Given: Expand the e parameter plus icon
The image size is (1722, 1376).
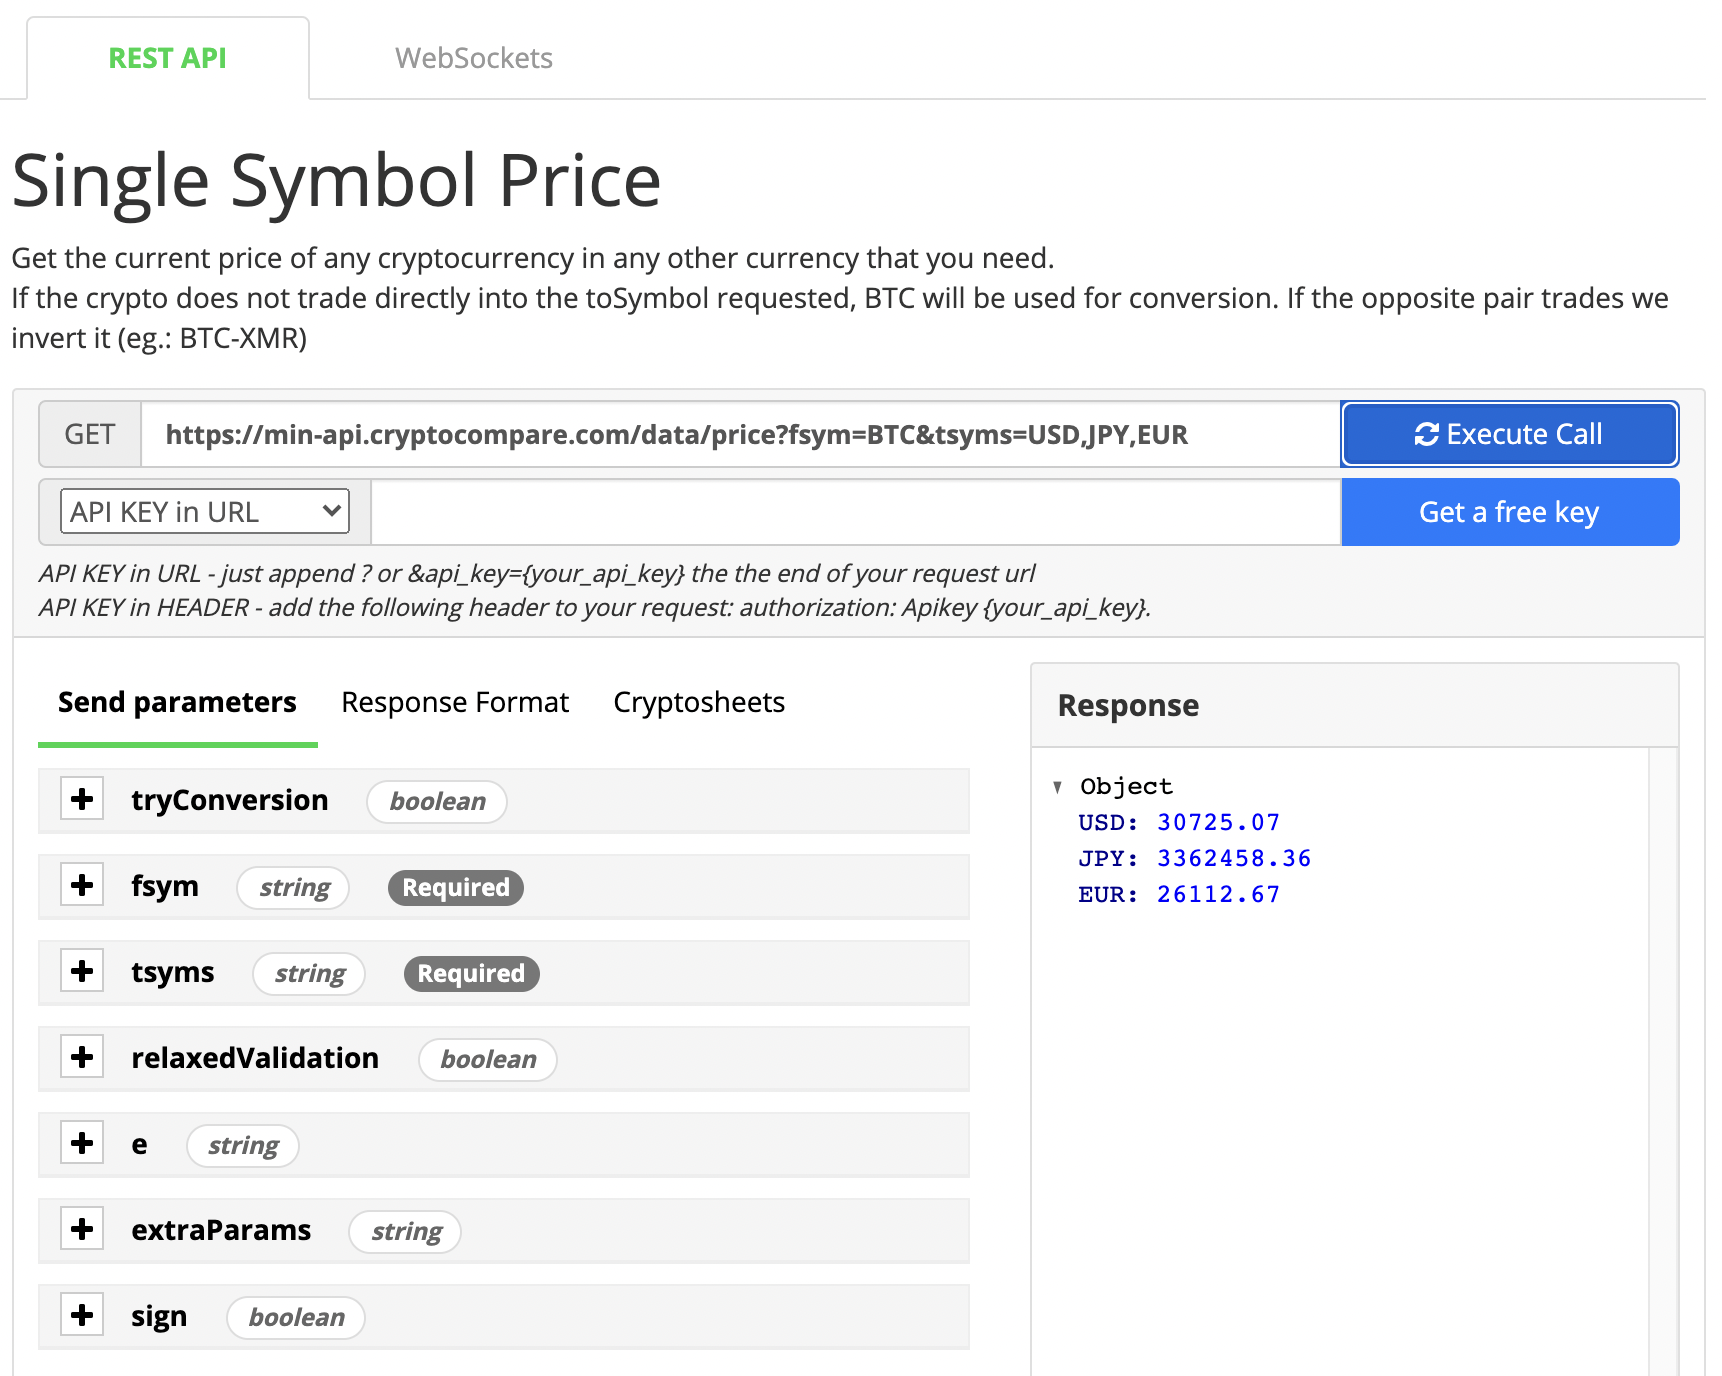Looking at the screenshot, I should 82,1143.
